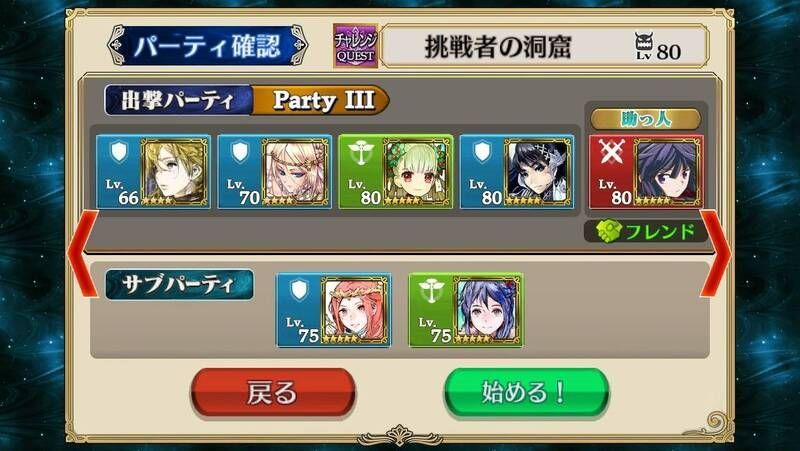Click the shield icon on Lv. 66 card
The image size is (800, 451).
119,152
